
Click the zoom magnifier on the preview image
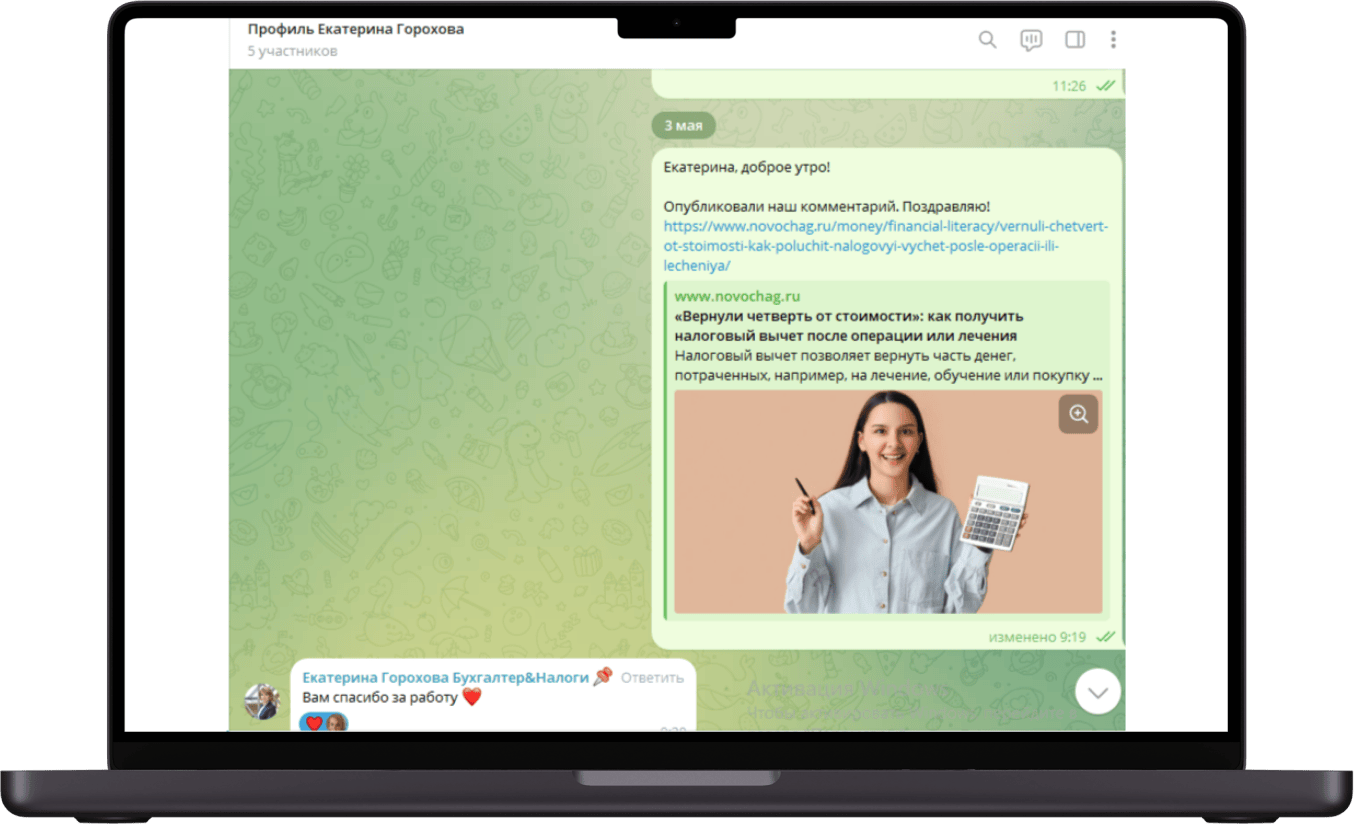point(1078,414)
